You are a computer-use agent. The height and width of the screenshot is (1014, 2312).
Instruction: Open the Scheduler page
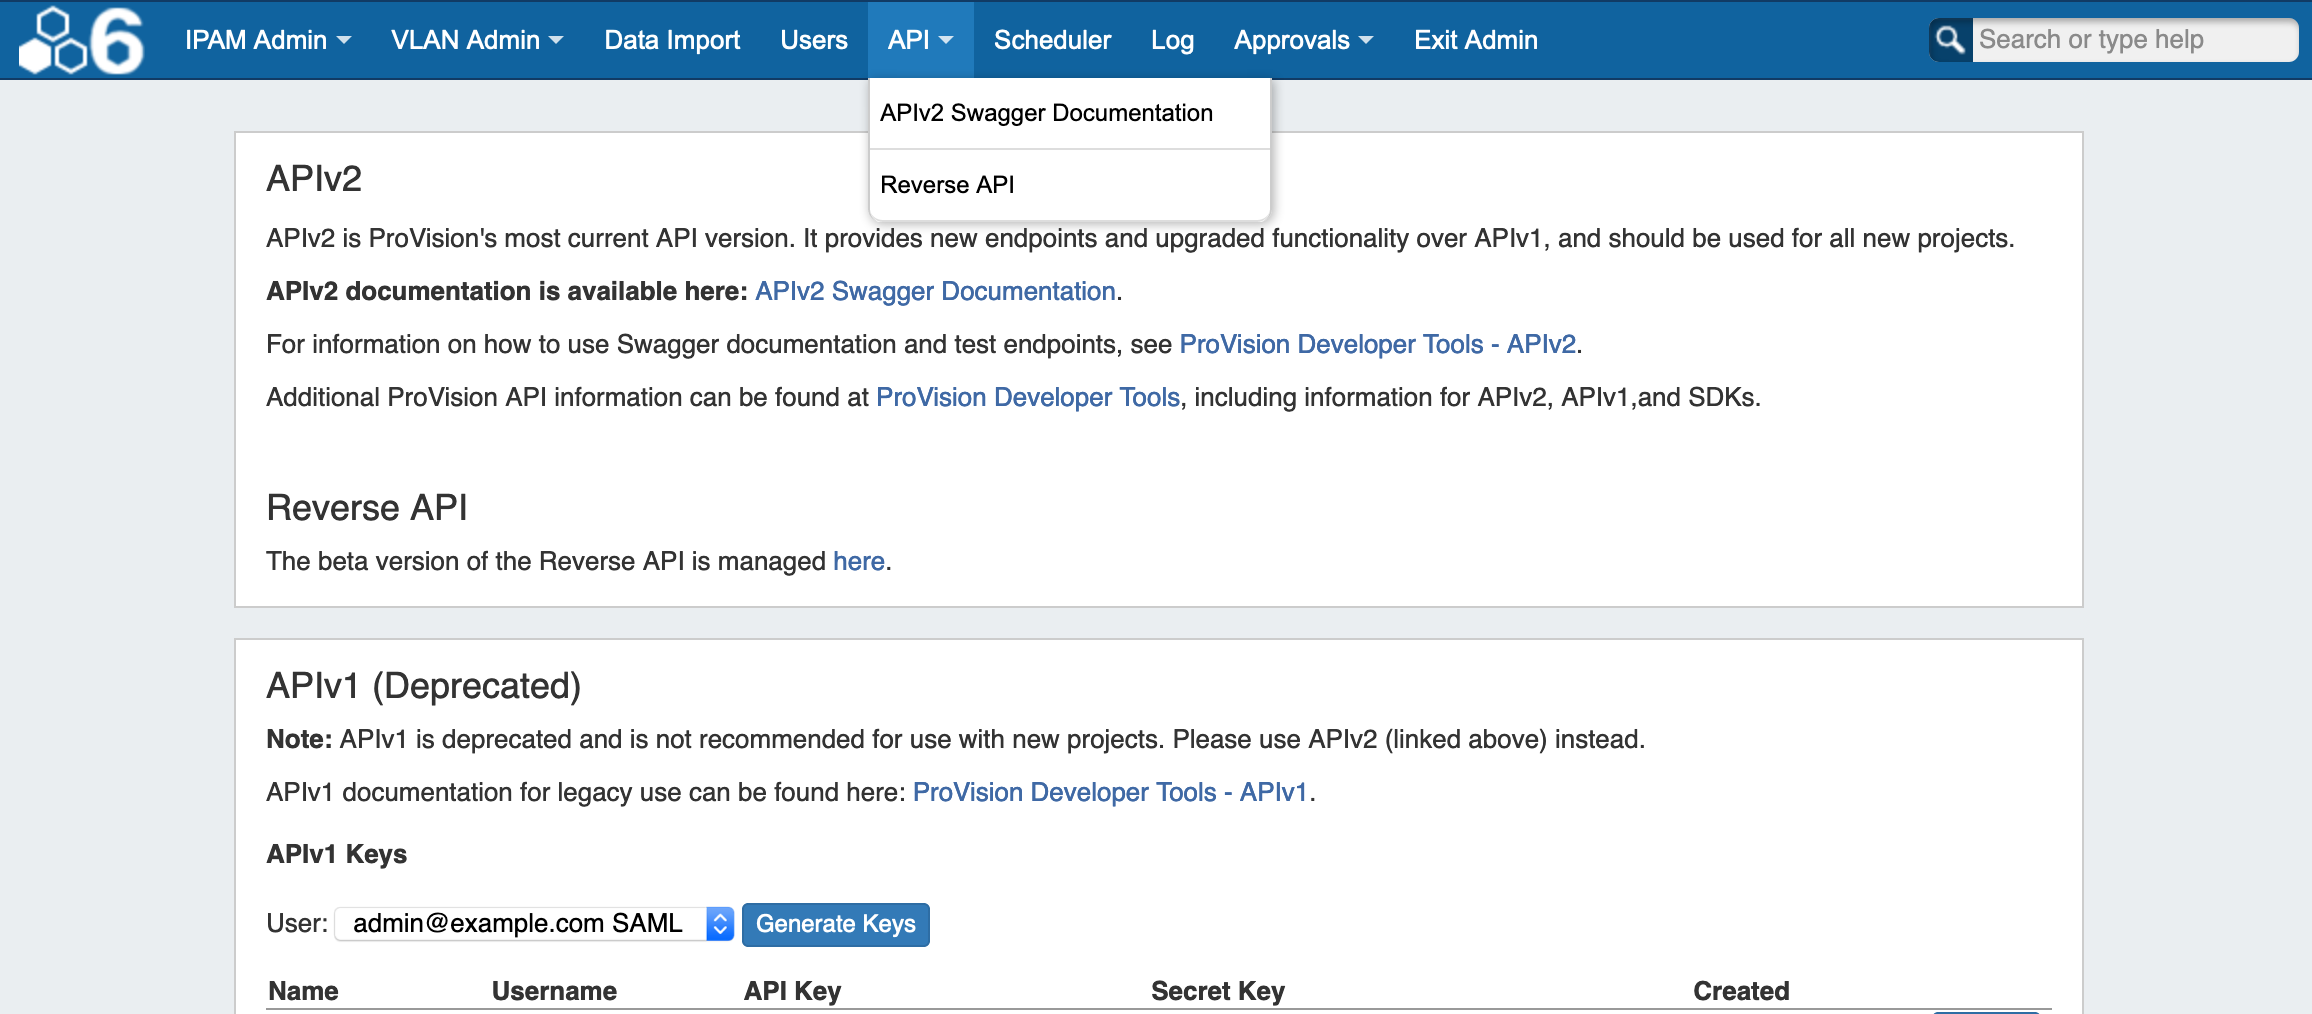tap(1052, 40)
